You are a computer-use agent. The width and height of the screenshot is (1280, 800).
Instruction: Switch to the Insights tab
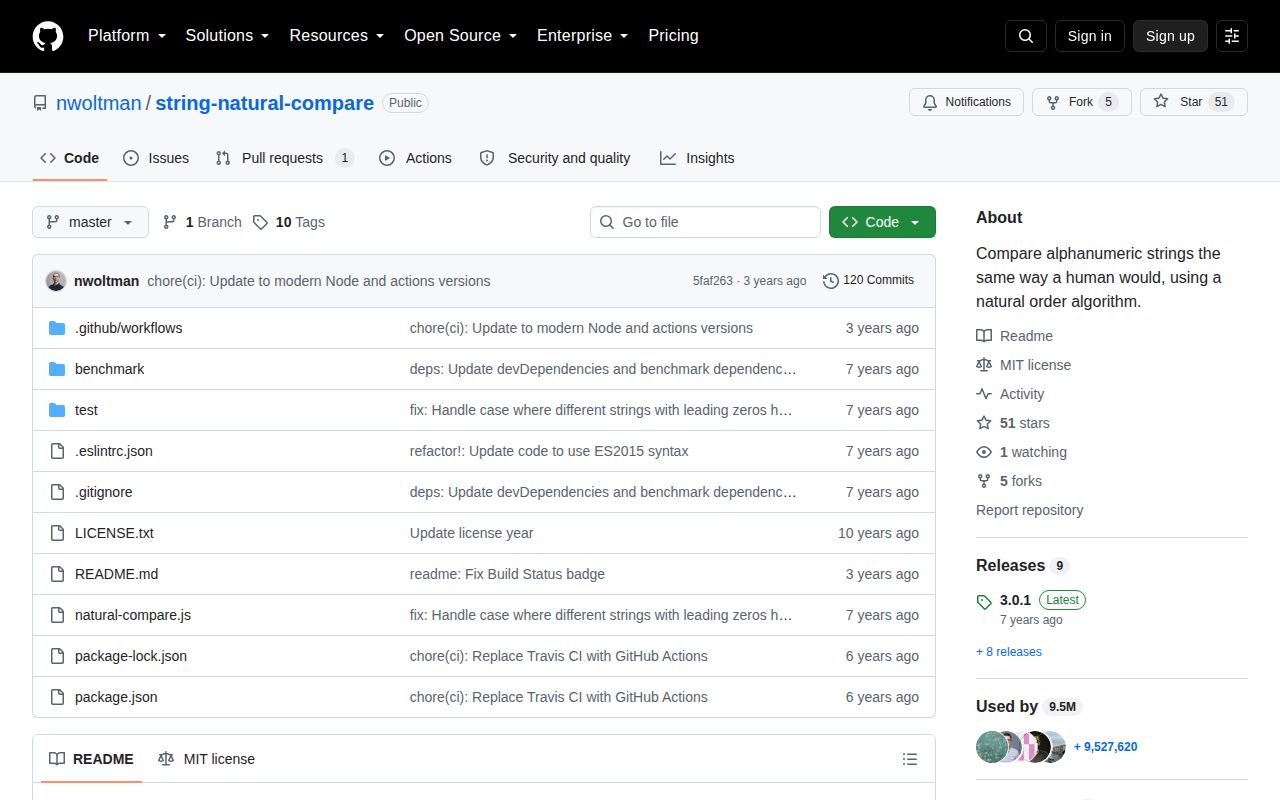click(x=697, y=158)
